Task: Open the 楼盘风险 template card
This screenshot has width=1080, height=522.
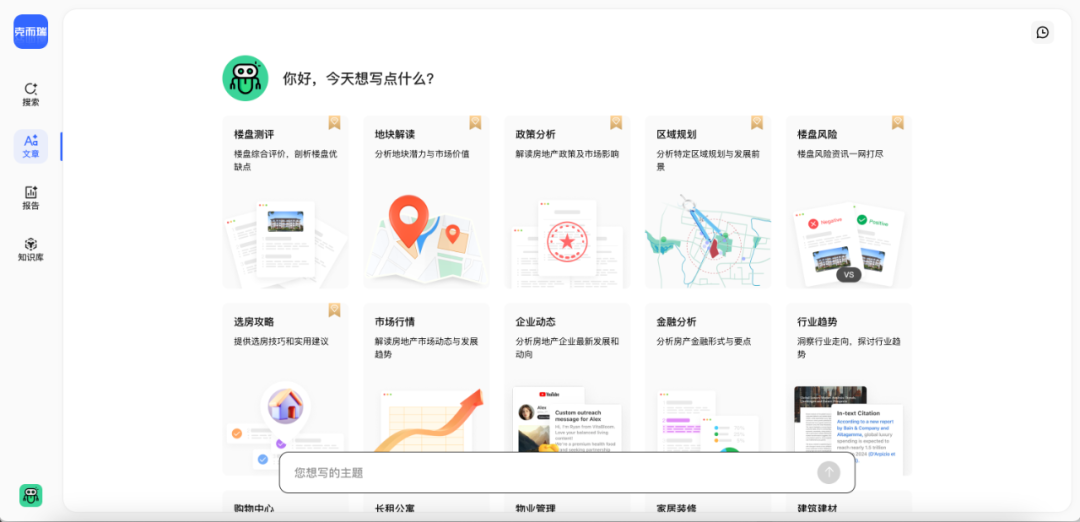Action: pos(849,202)
